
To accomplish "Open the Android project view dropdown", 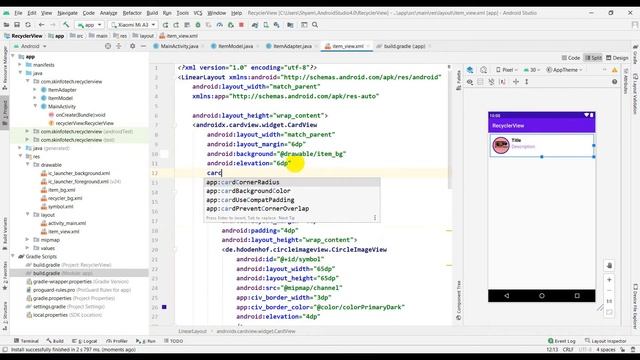I will [30, 46].
